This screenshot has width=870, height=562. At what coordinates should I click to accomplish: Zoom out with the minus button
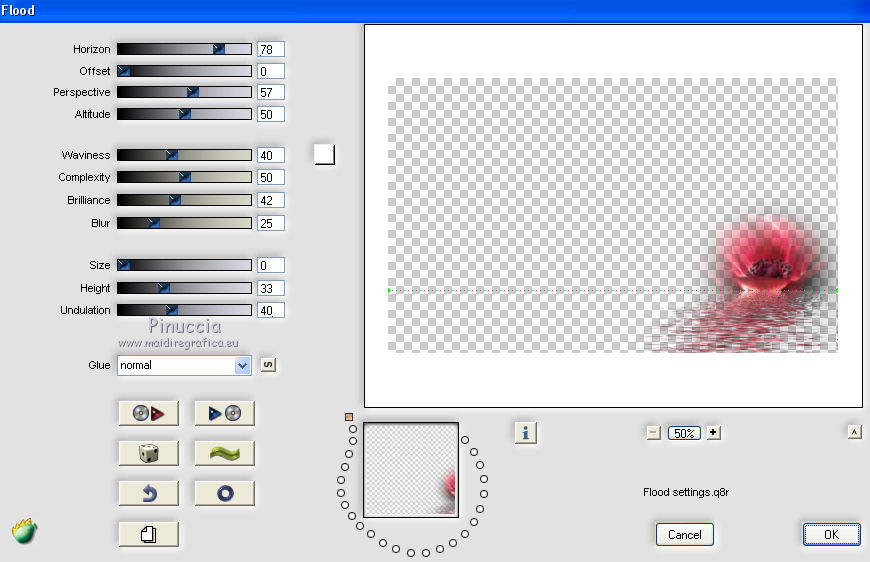[654, 433]
